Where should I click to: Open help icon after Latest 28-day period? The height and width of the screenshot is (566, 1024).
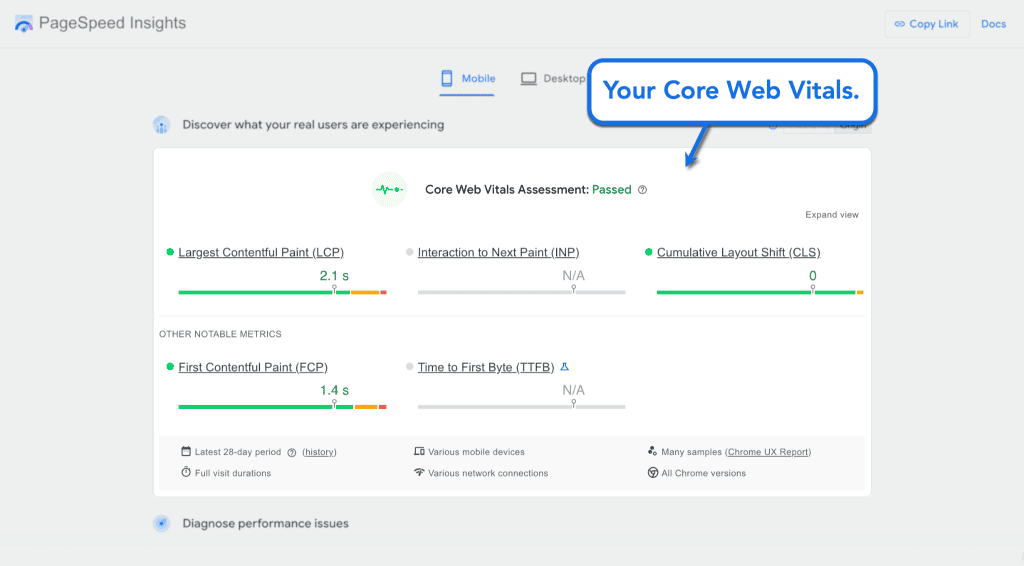(x=292, y=452)
